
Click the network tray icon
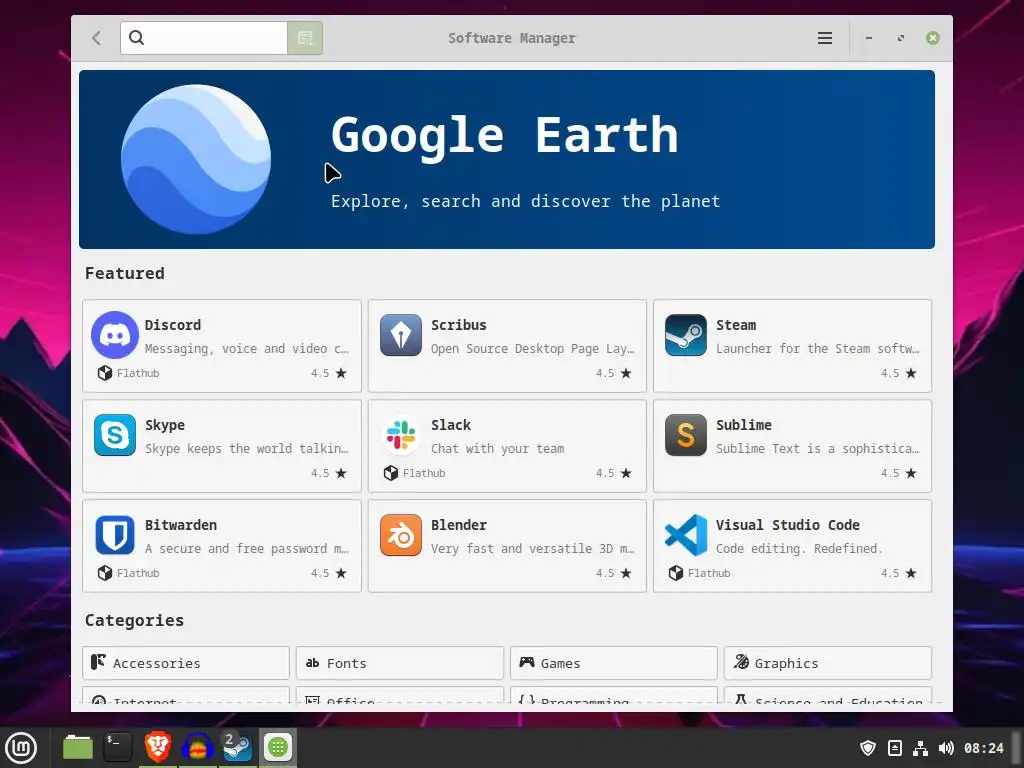(x=920, y=748)
